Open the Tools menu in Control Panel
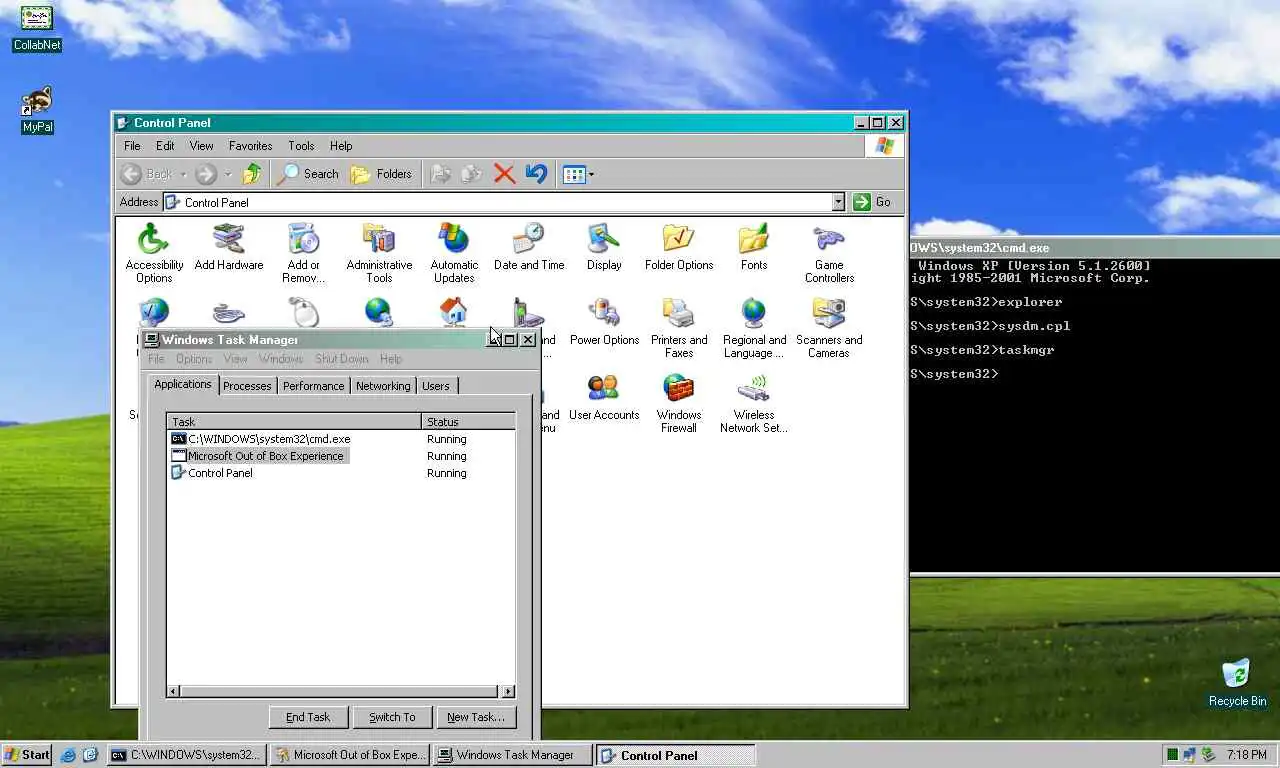1280x768 pixels. (x=301, y=146)
